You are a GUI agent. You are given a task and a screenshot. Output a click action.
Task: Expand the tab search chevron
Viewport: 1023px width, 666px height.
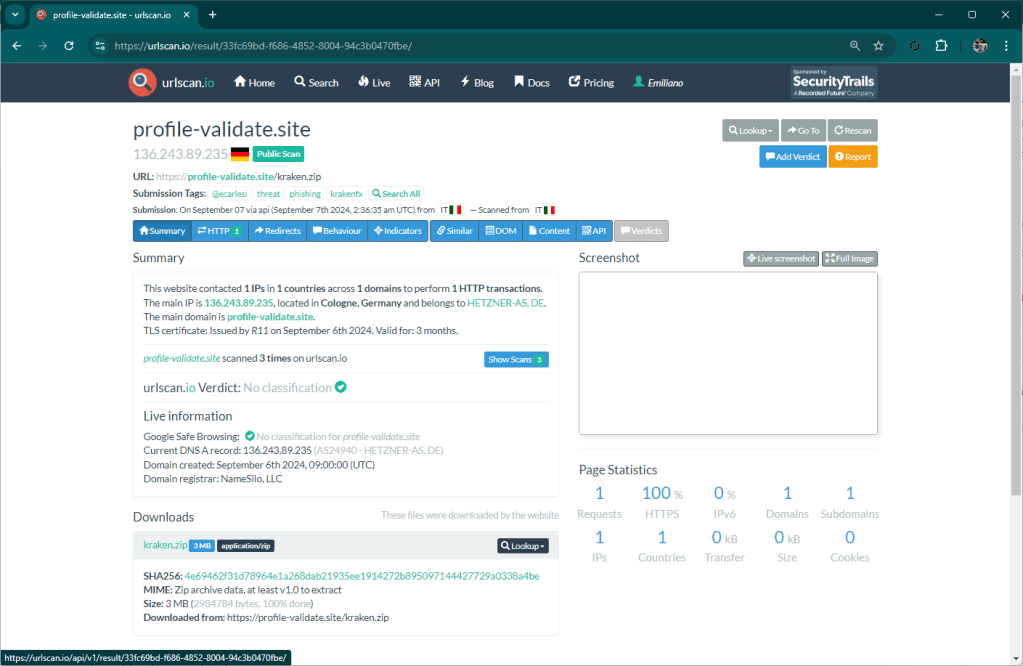15,15
